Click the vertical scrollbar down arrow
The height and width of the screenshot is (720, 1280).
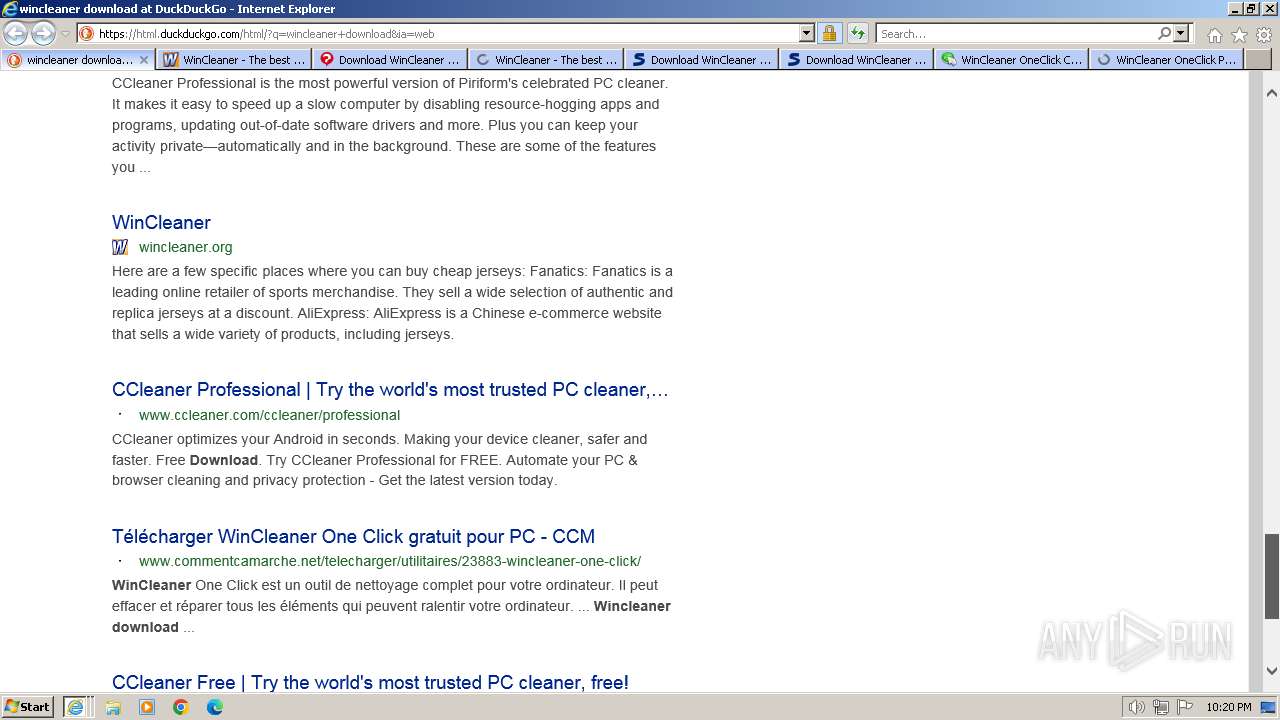1272,671
